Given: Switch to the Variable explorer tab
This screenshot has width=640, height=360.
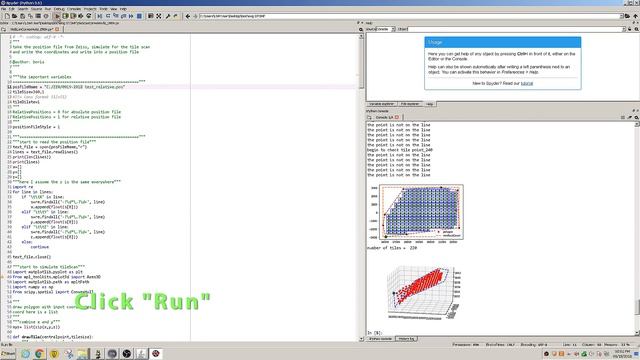Looking at the screenshot, I should (382, 104).
